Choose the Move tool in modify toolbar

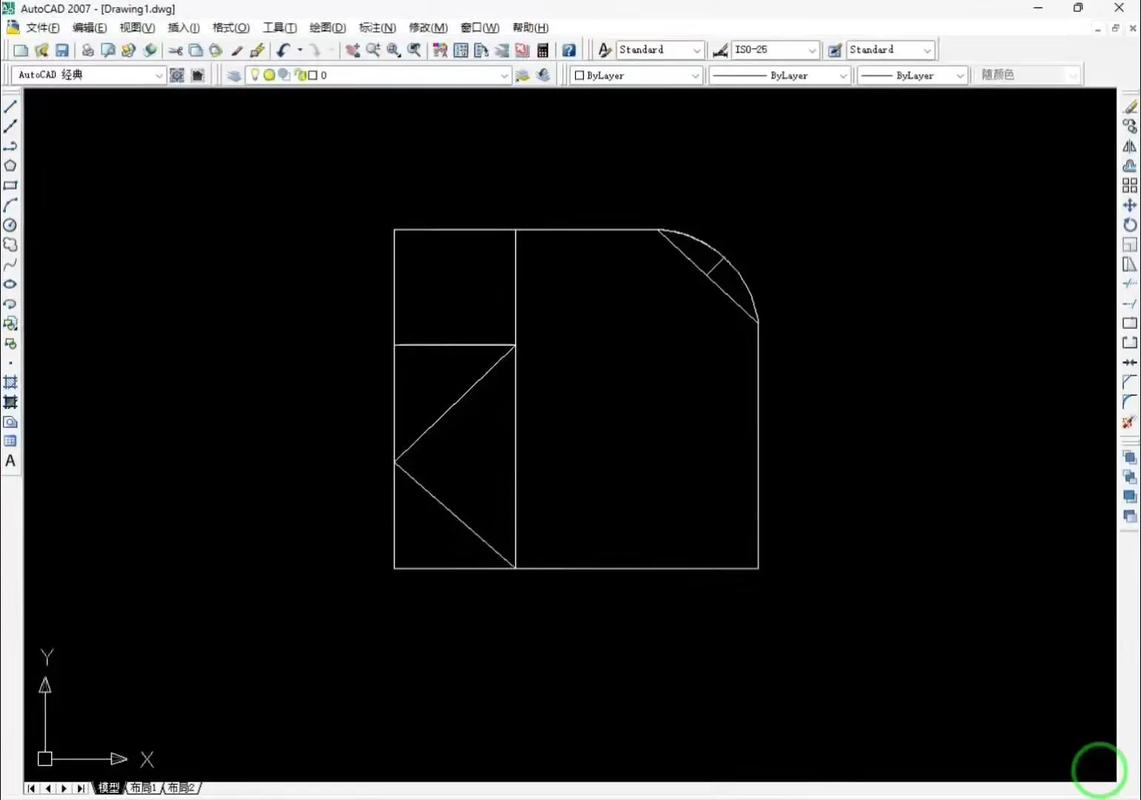[1130, 205]
